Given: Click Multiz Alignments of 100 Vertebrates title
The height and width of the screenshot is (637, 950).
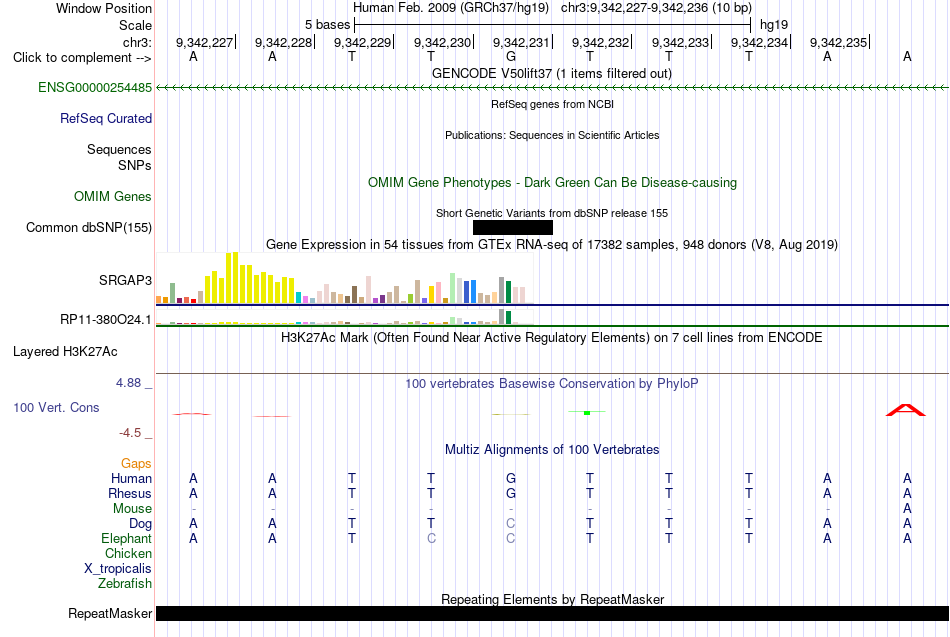Looking at the screenshot, I should coord(552,450).
